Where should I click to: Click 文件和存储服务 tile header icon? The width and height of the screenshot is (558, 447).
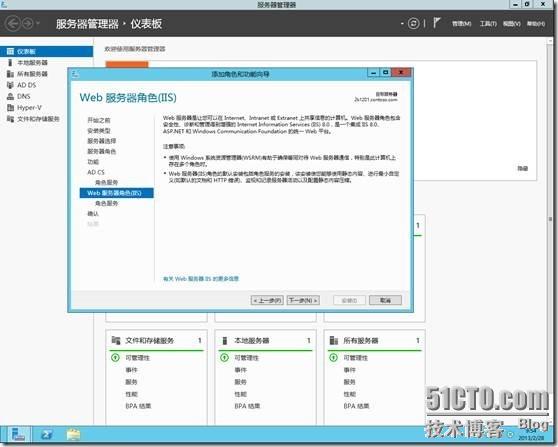click(x=116, y=340)
